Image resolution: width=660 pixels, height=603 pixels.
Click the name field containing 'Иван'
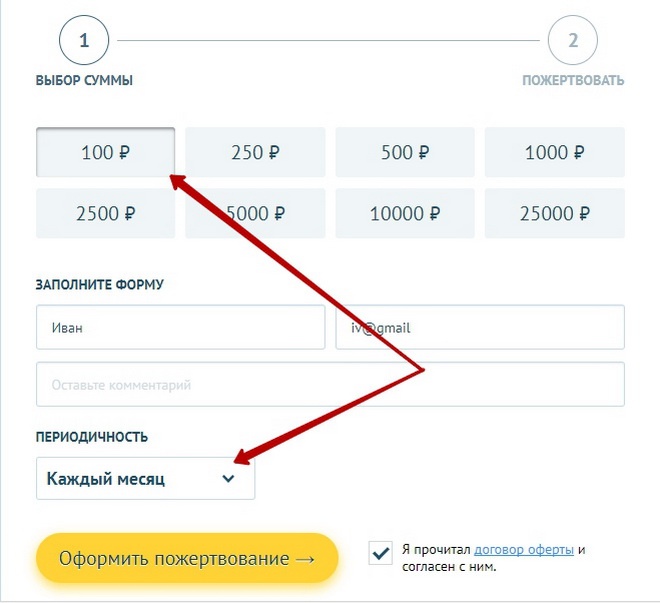pyautogui.click(x=180, y=327)
